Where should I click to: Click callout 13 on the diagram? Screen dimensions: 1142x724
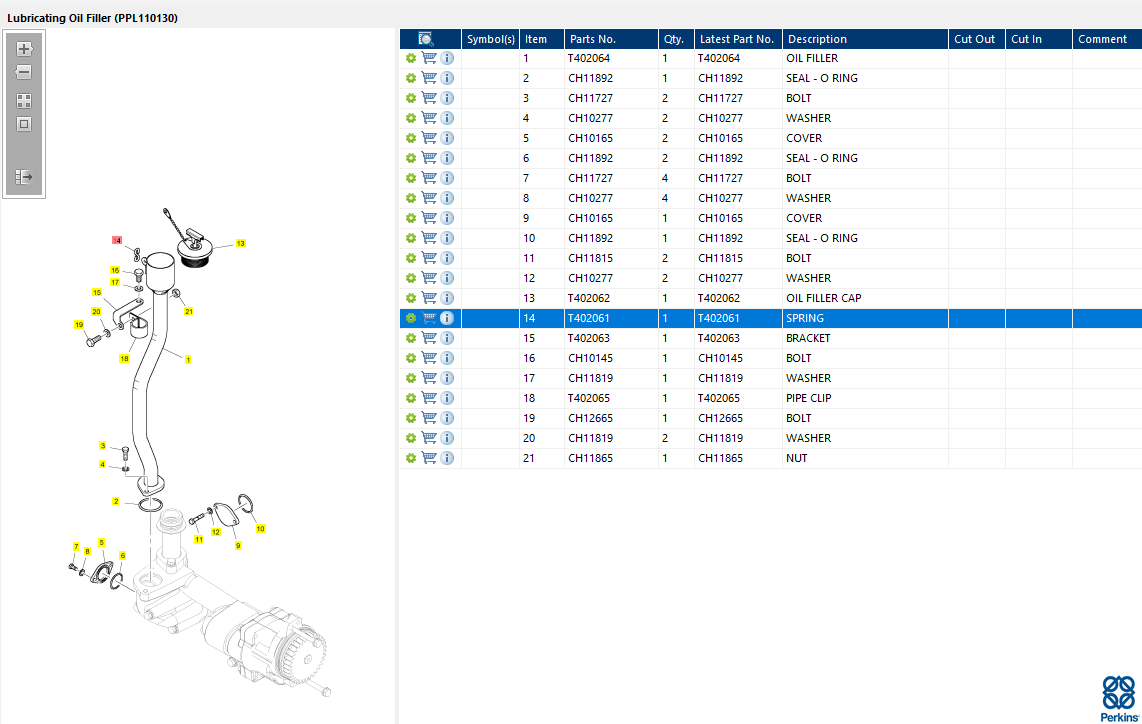click(x=240, y=243)
